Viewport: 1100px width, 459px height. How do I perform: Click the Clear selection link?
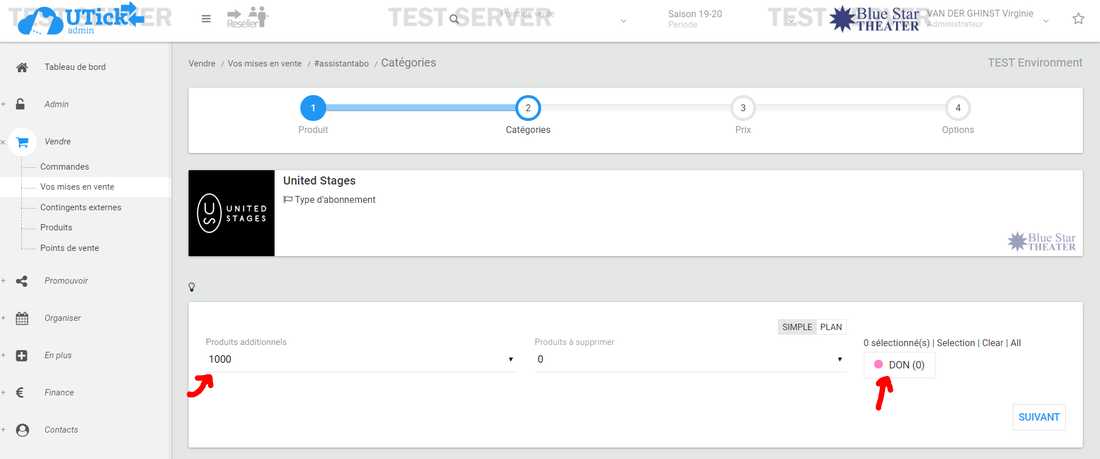click(x=992, y=343)
